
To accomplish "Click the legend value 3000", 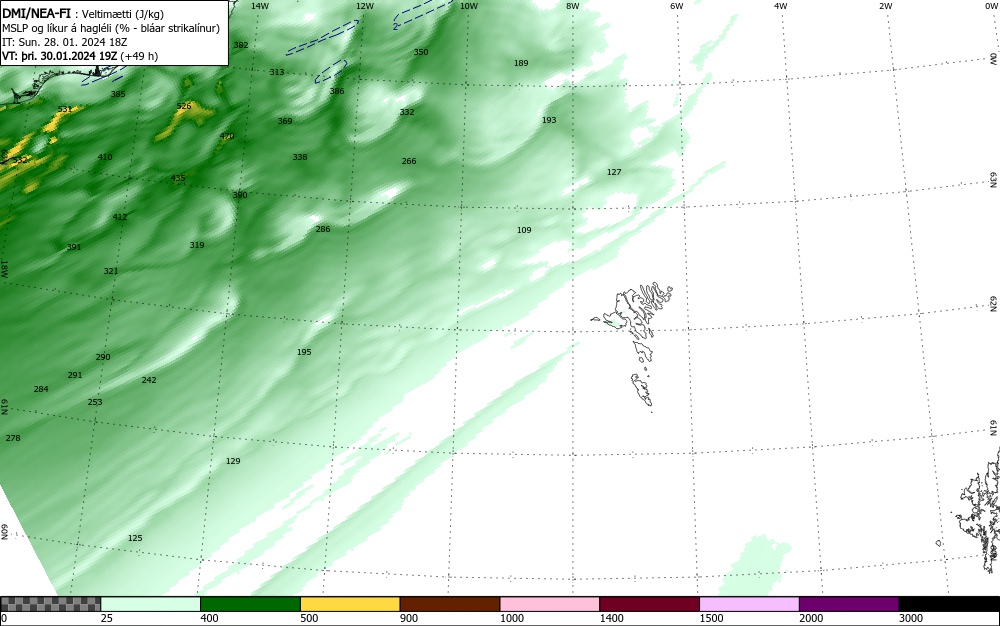I will pos(911,618).
